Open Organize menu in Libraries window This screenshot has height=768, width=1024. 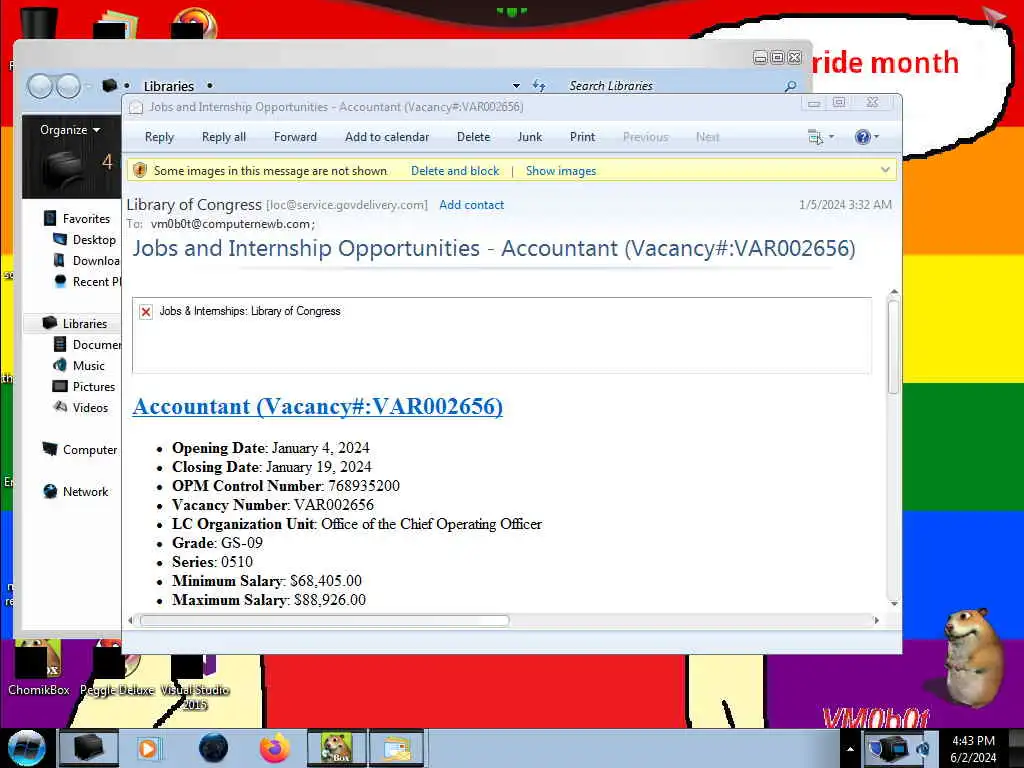click(x=70, y=130)
